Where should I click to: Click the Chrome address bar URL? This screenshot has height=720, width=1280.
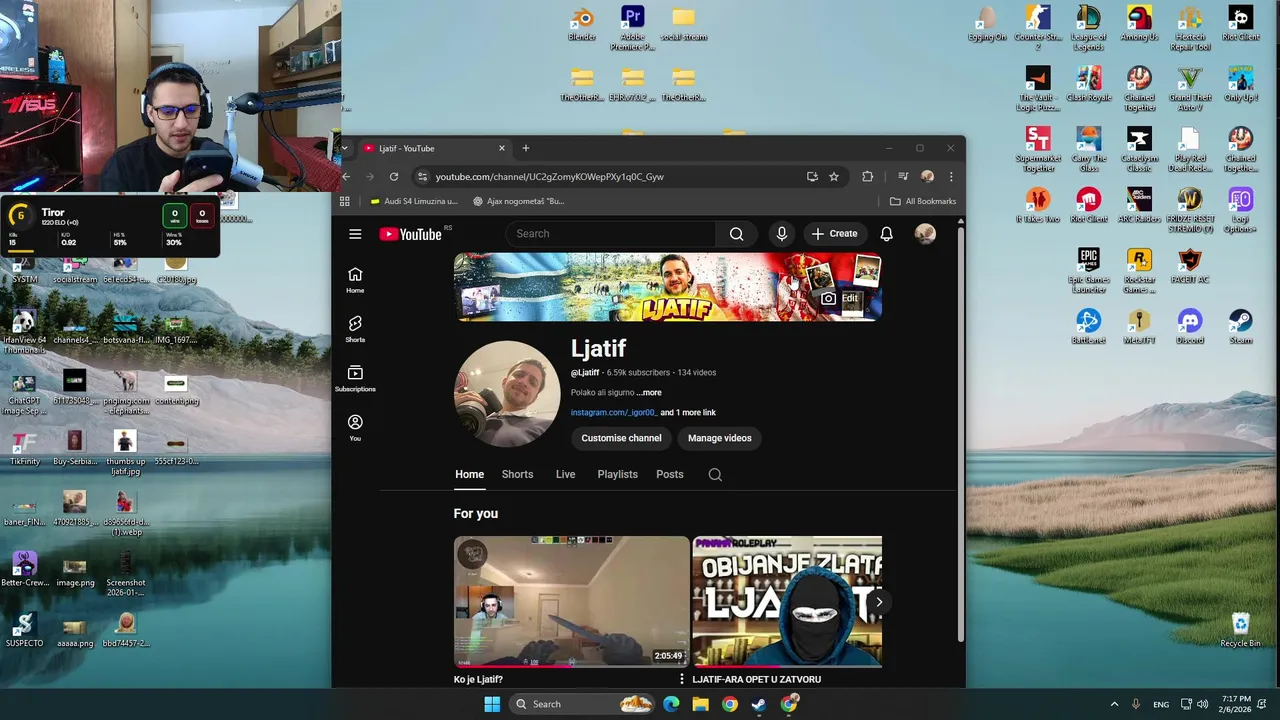click(549, 177)
